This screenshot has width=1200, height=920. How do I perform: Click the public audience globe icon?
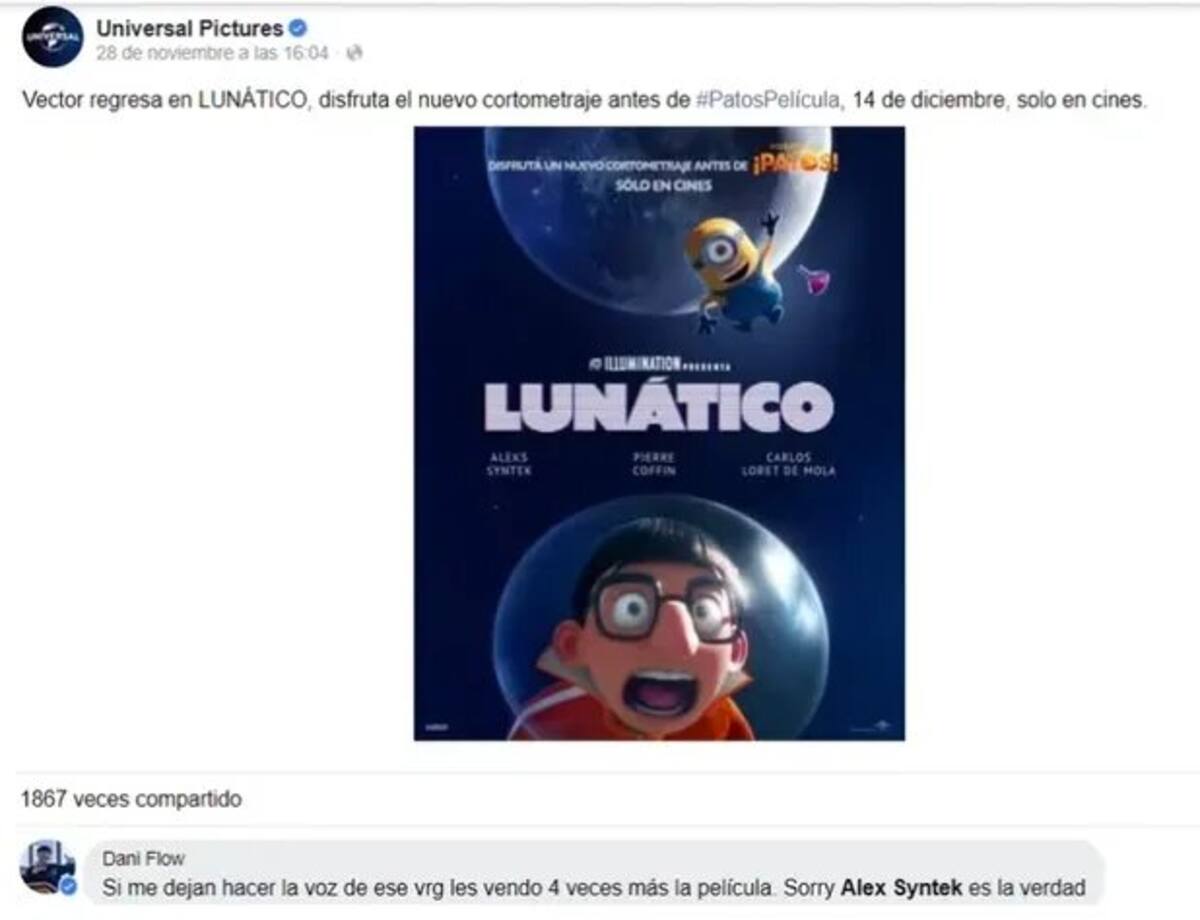pos(354,53)
